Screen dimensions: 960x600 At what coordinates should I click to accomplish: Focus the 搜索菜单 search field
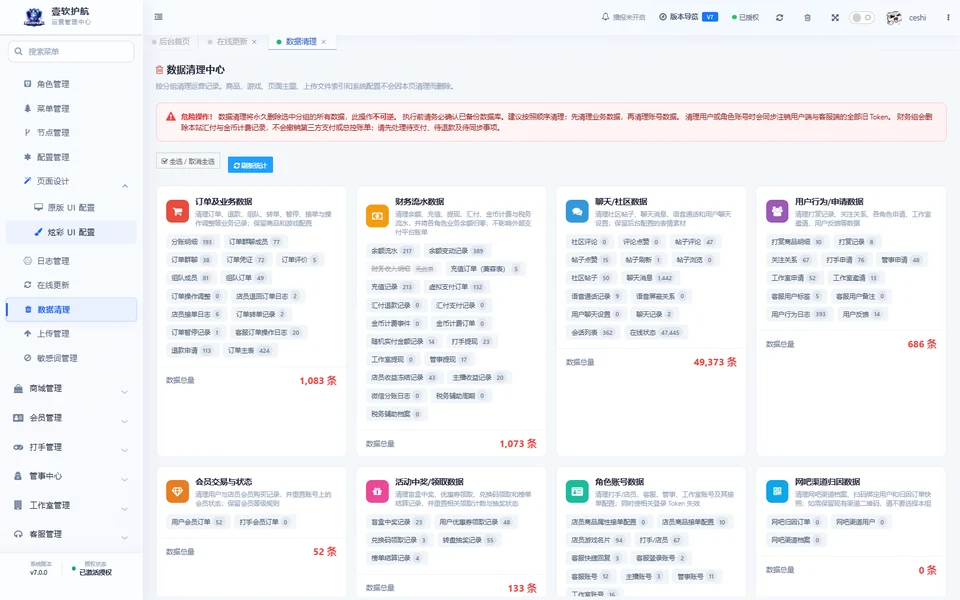[71, 51]
